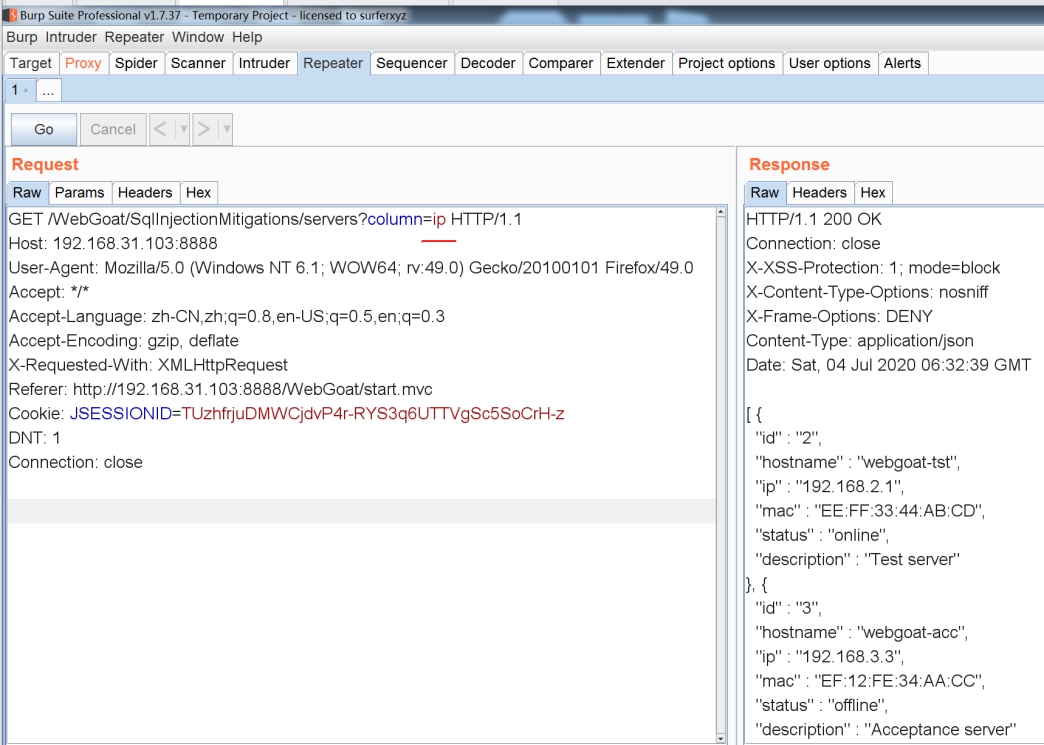Click the "EF:12:FE:34:AA:CC" mac value
This screenshot has height=745, width=1044.
(898, 681)
